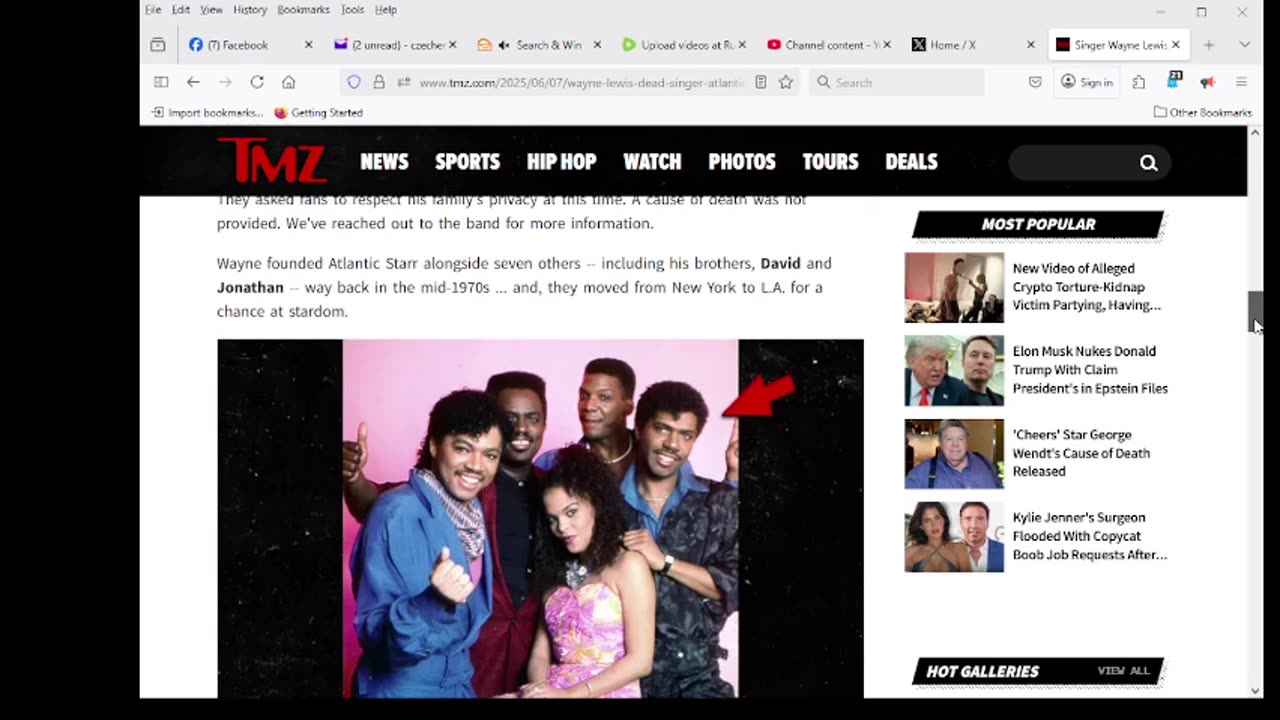
Task: Go back one page
Action: [x=193, y=82]
